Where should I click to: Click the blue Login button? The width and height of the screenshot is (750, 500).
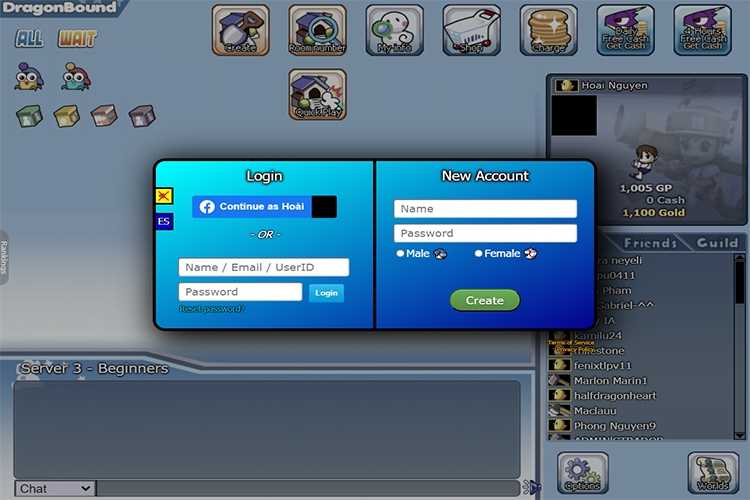pos(326,293)
